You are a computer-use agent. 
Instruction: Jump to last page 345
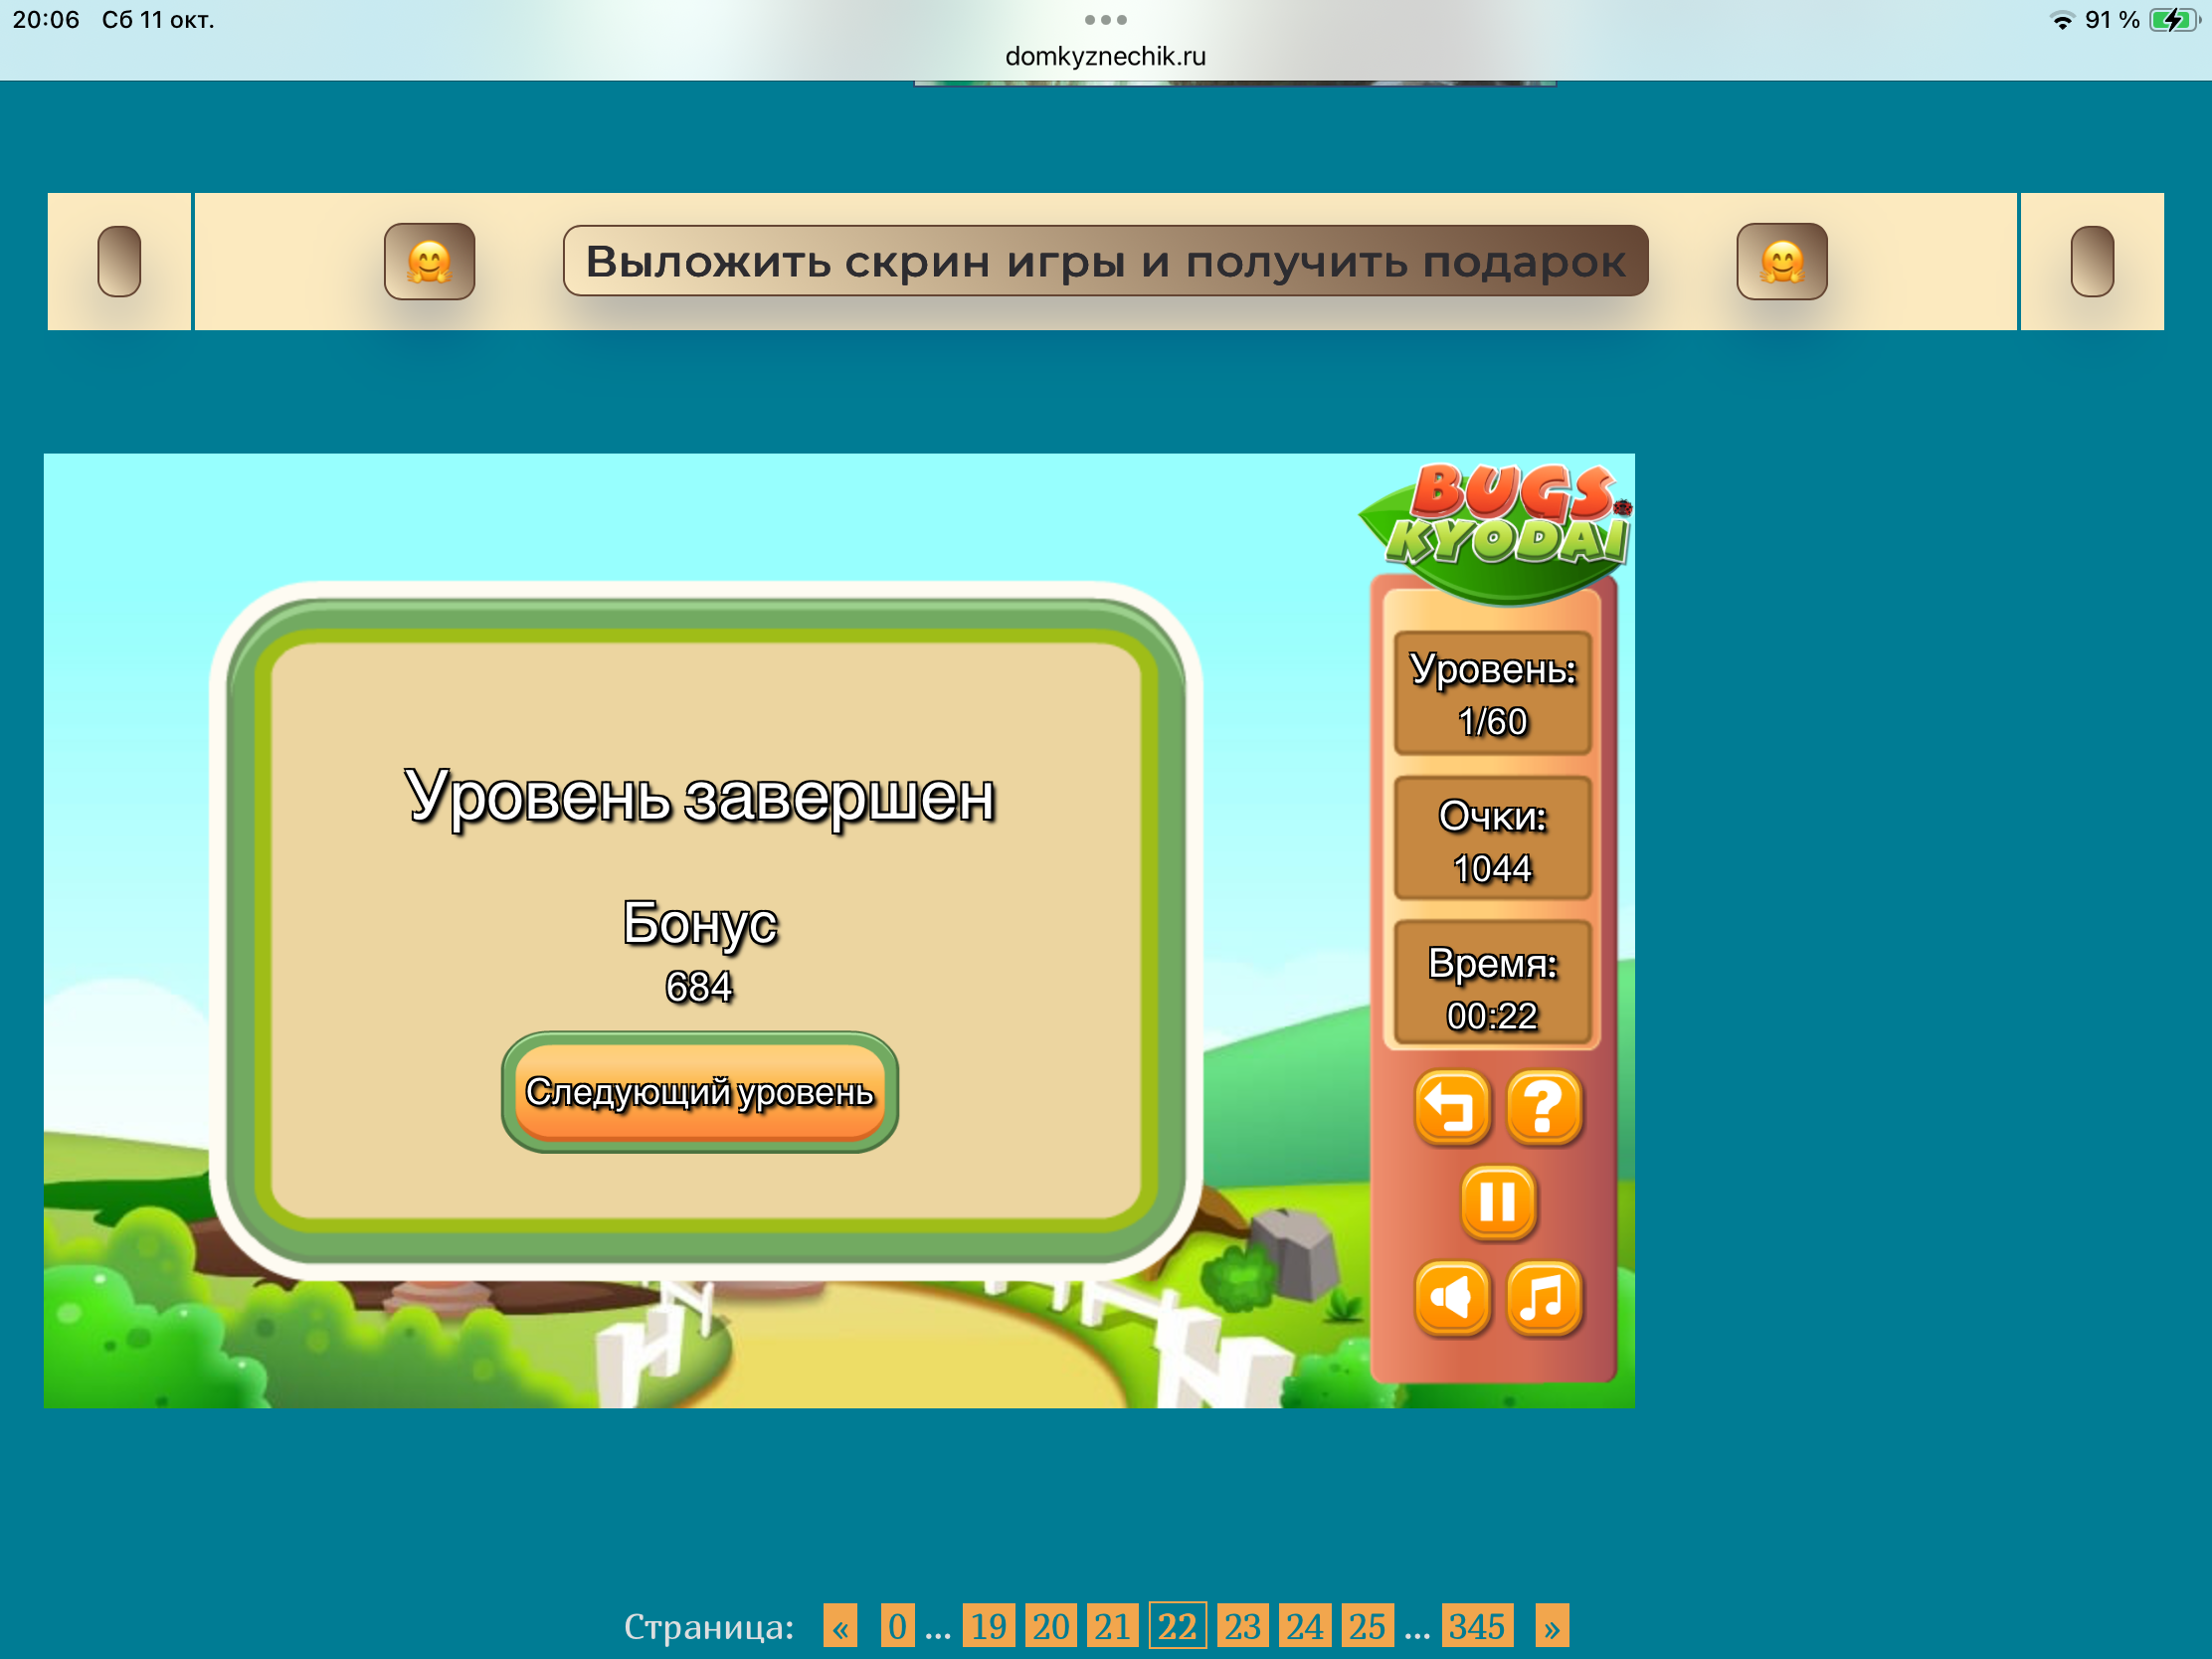click(x=1476, y=1626)
